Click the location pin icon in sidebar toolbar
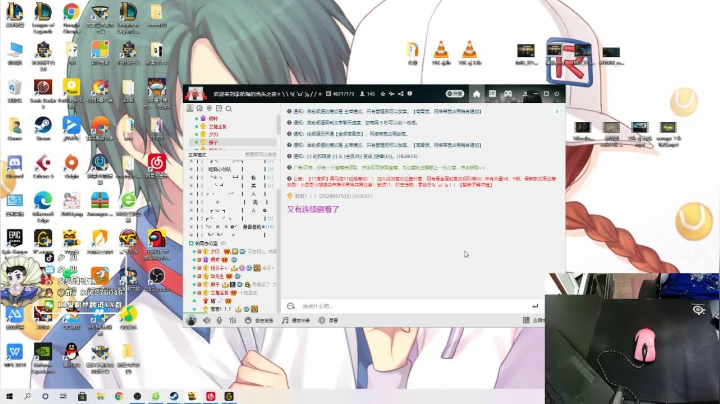The image size is (720, 404). (x=209, y=108)
